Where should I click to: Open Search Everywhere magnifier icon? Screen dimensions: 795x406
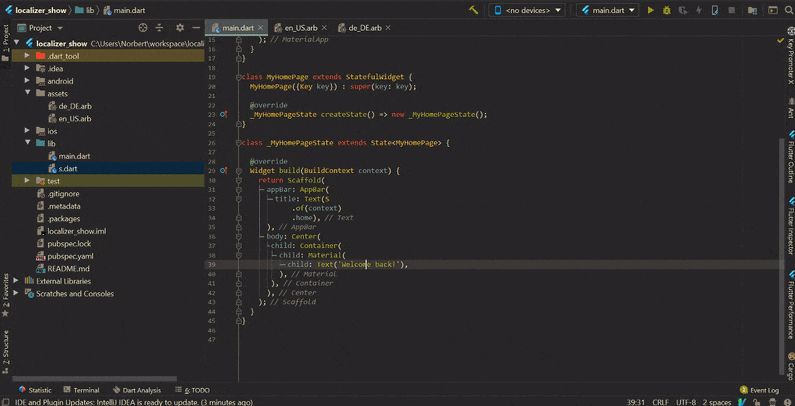pyautogui.click(x=788, y=10)
